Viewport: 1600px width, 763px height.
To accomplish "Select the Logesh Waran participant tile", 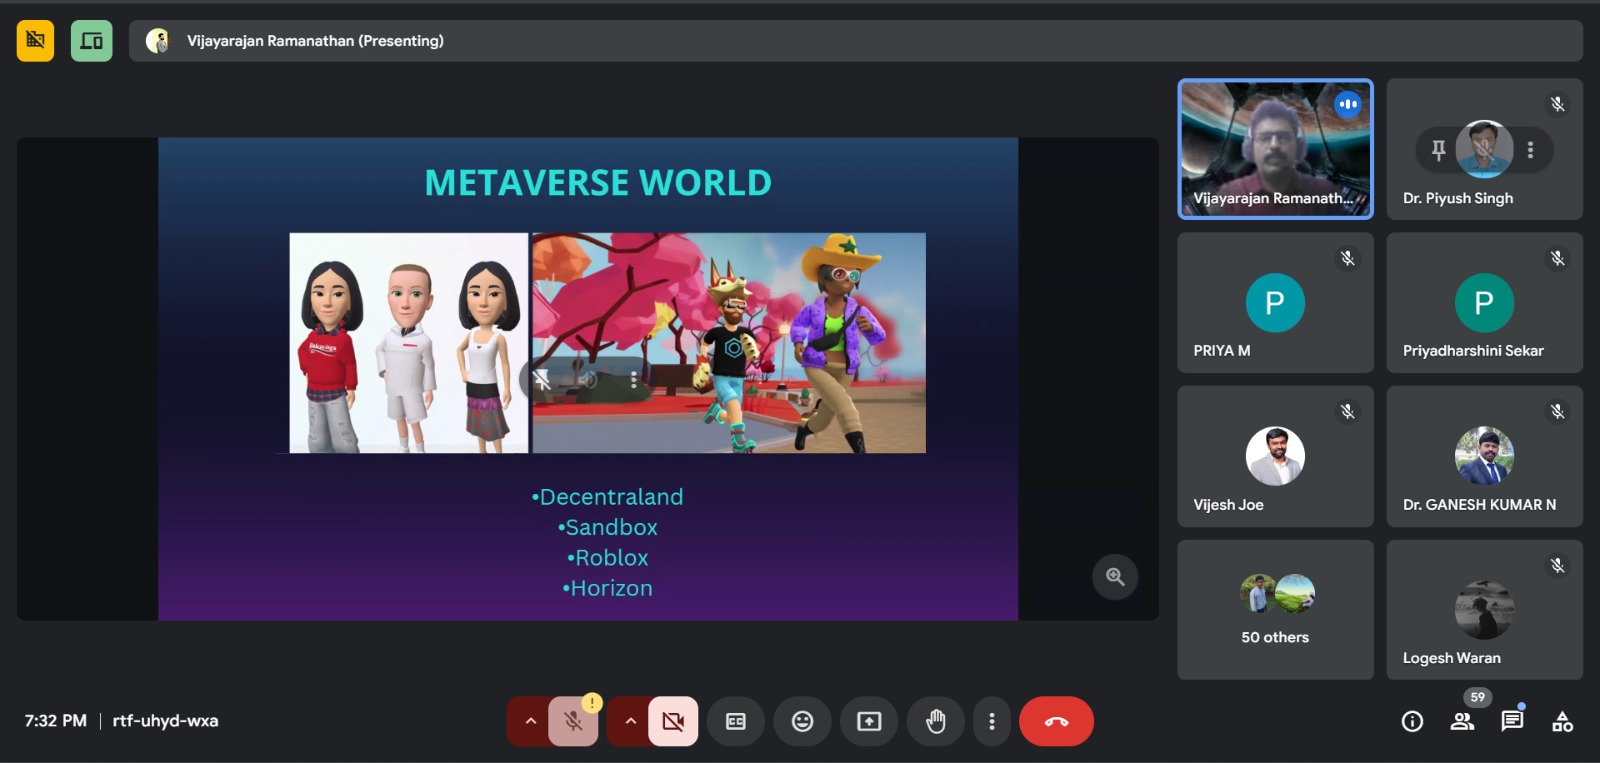I will click(x=1484, y=610).
